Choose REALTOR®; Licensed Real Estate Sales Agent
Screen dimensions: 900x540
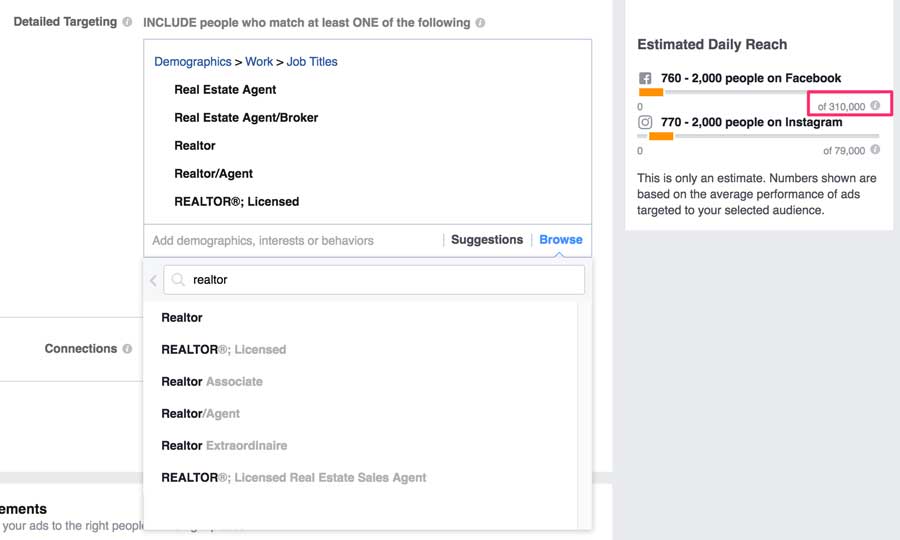(x=293, y=478)
